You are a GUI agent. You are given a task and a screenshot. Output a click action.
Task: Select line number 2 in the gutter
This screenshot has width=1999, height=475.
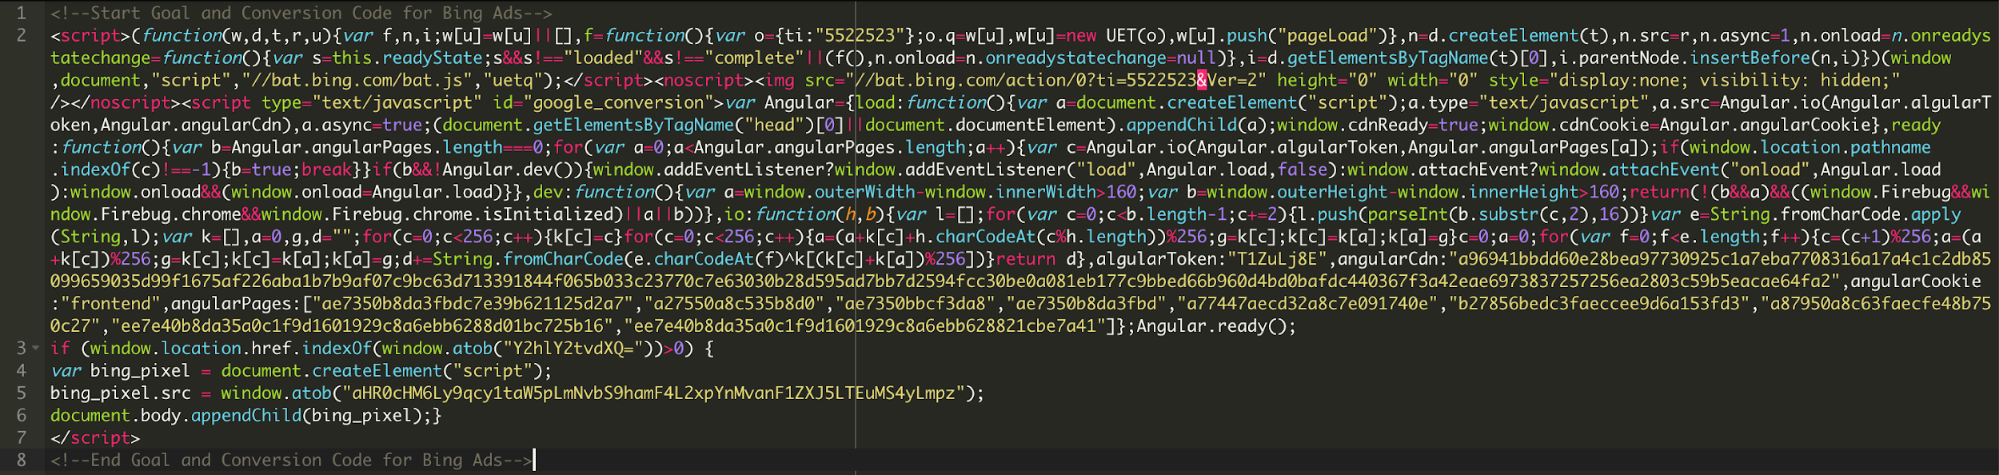coord(22,35)
